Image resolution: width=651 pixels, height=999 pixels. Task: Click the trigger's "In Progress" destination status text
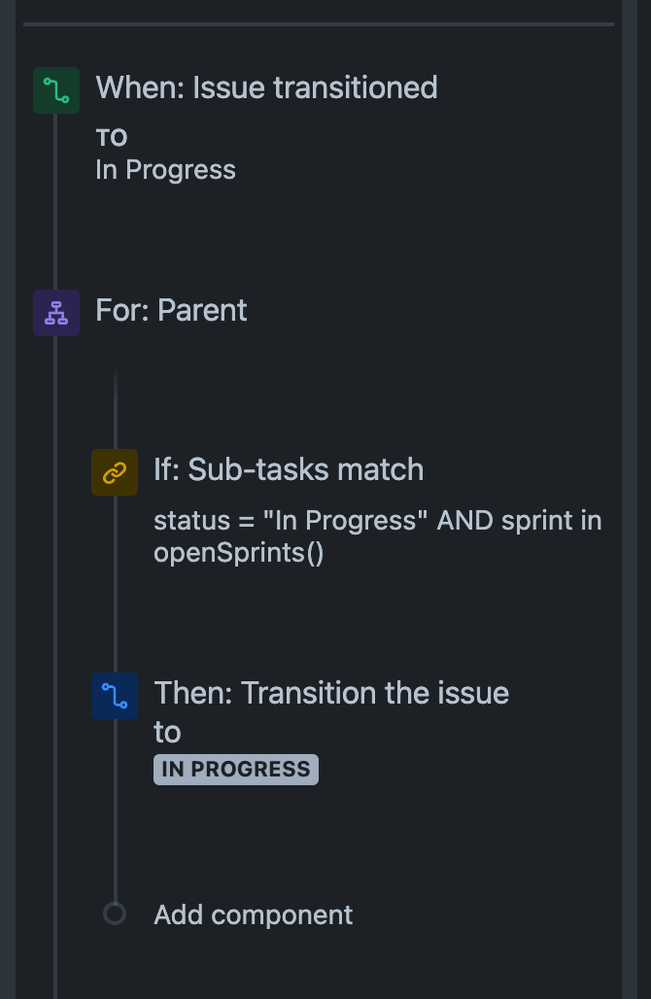[x=166, y=170]
